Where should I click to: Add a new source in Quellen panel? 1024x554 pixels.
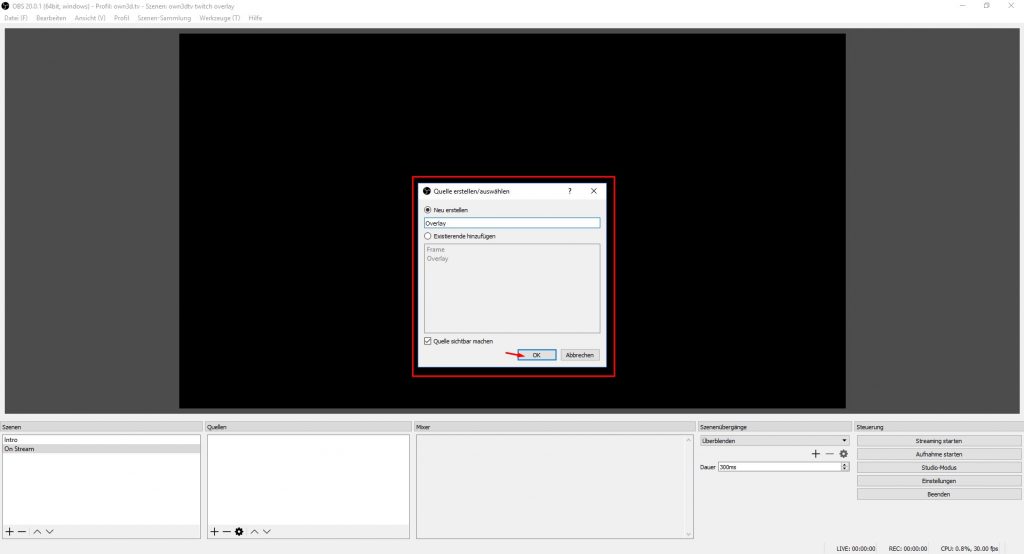coord(214,531)
